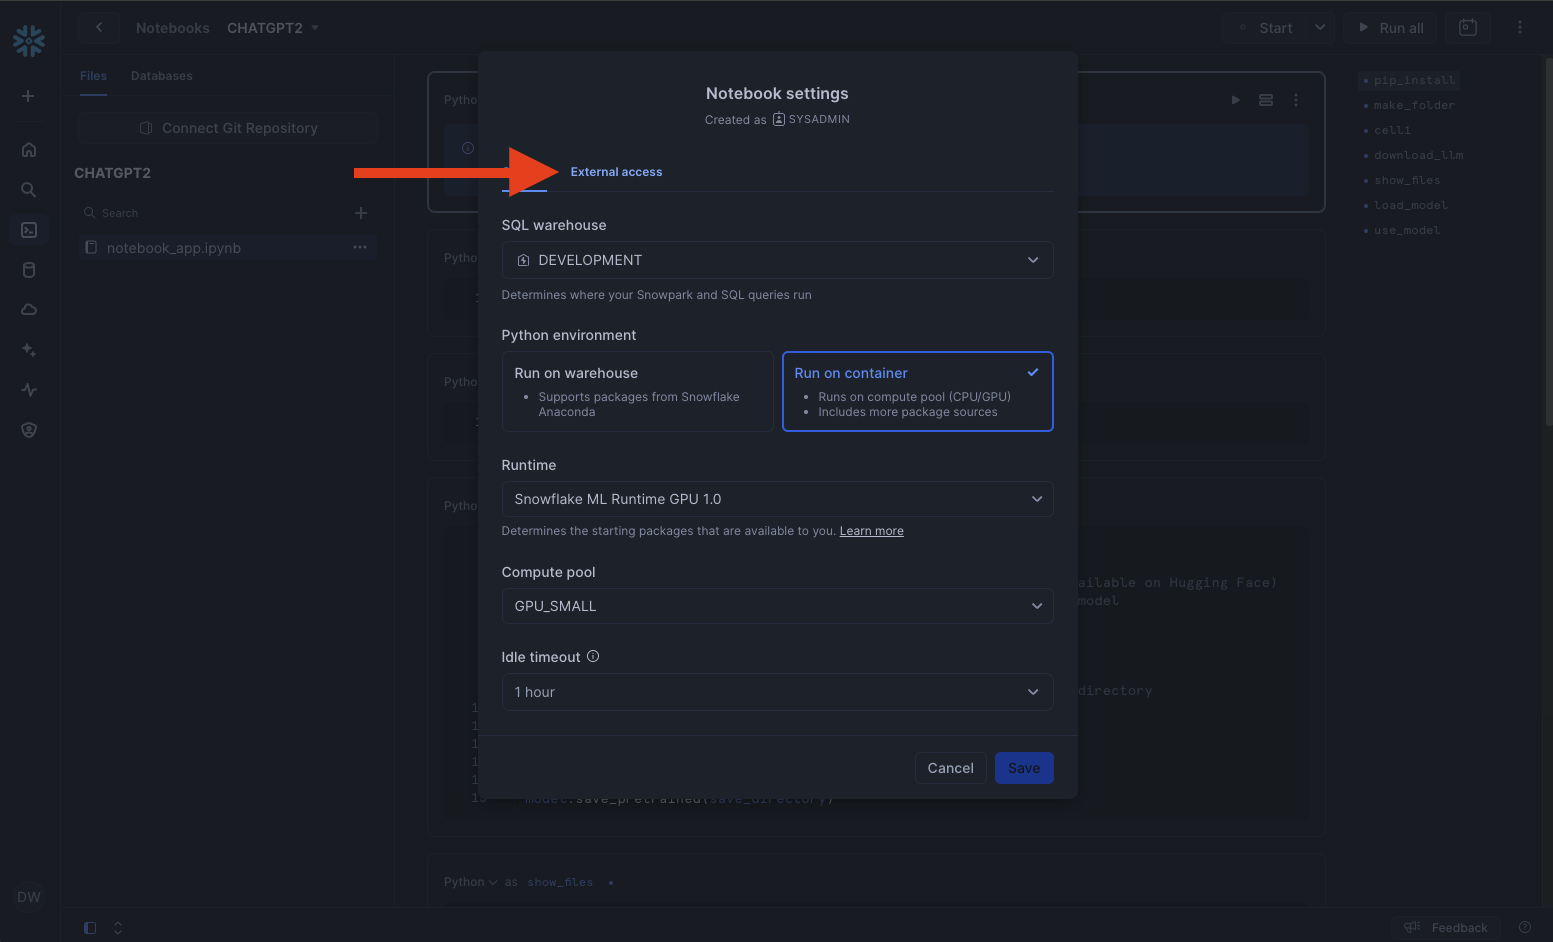Jump to cell1 in outline
The height and width of the screenshot is (942, 1553).
1392,130
